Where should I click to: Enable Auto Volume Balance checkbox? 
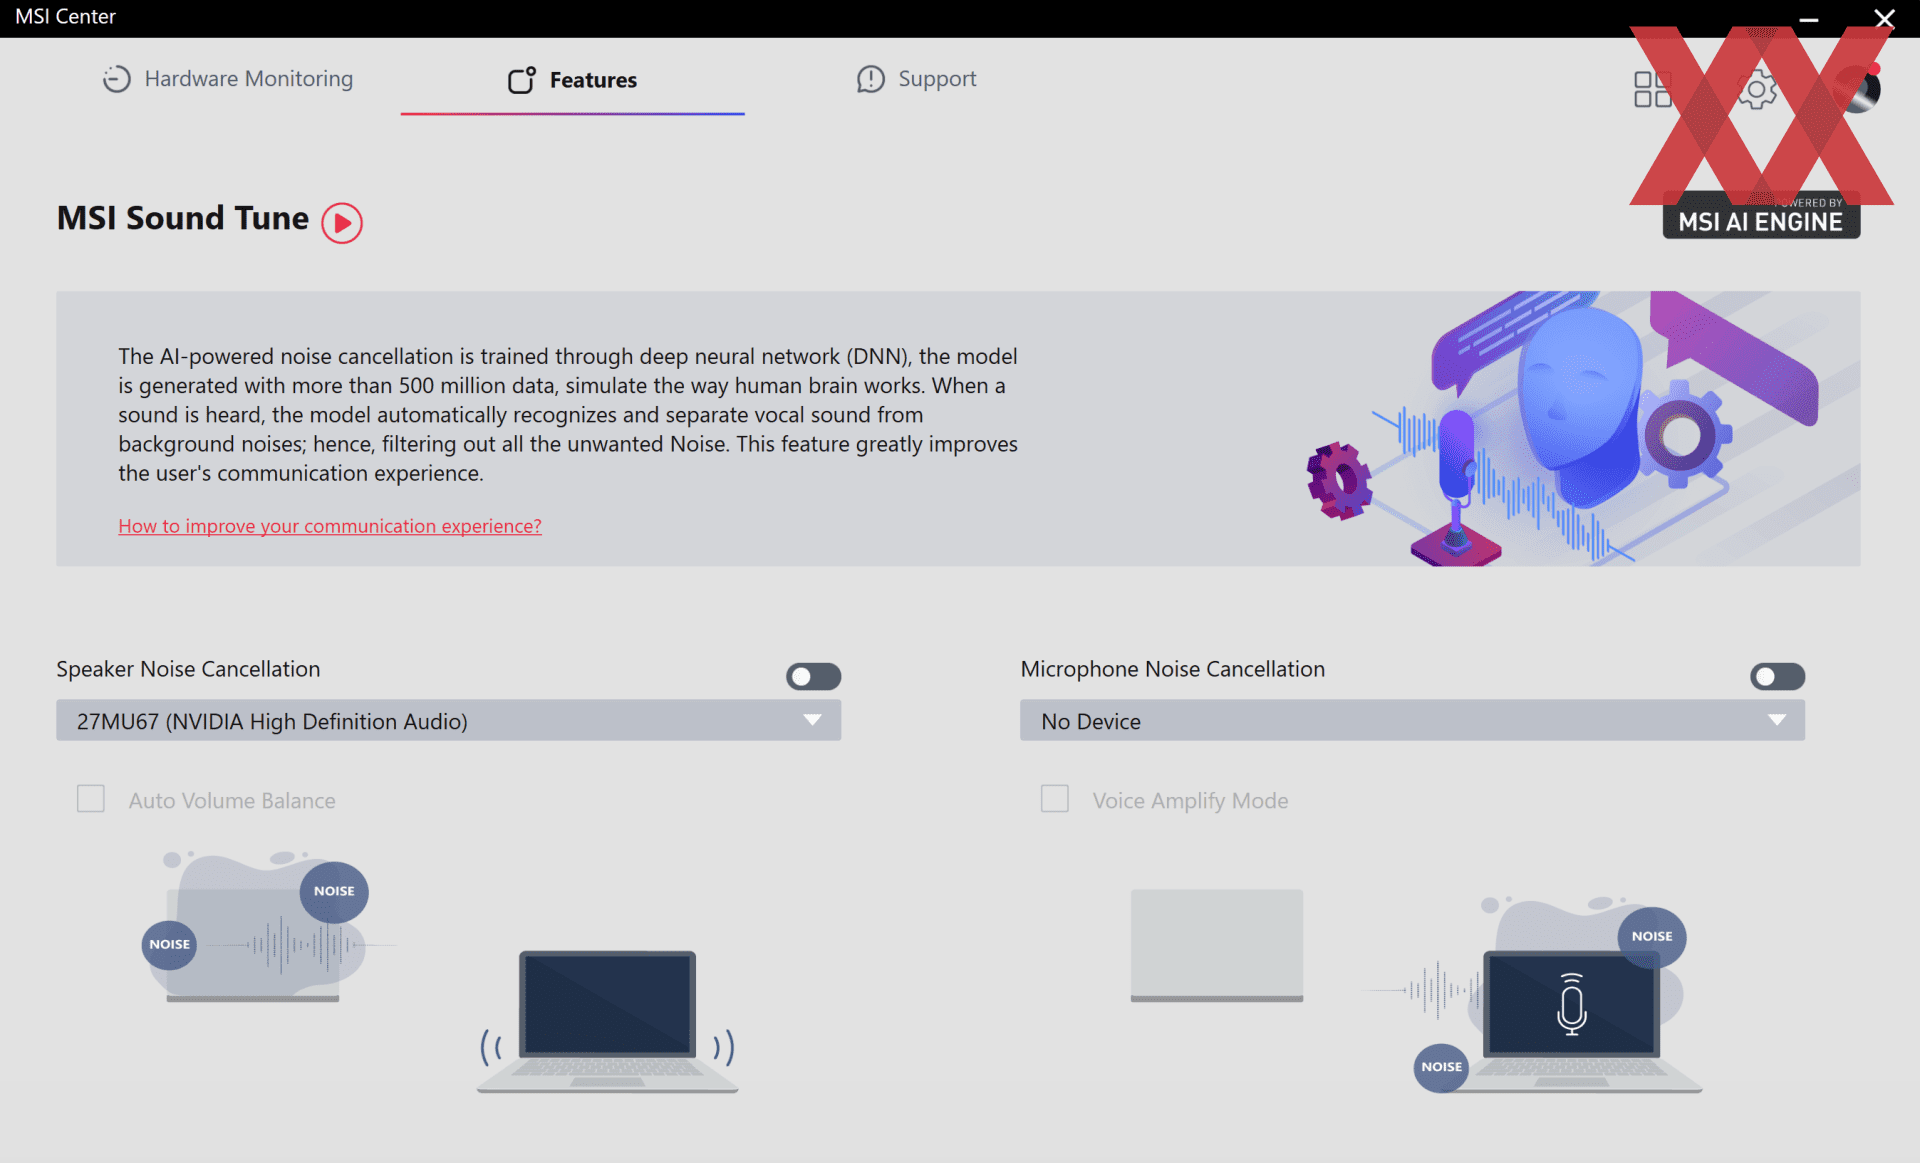[91, 799]
